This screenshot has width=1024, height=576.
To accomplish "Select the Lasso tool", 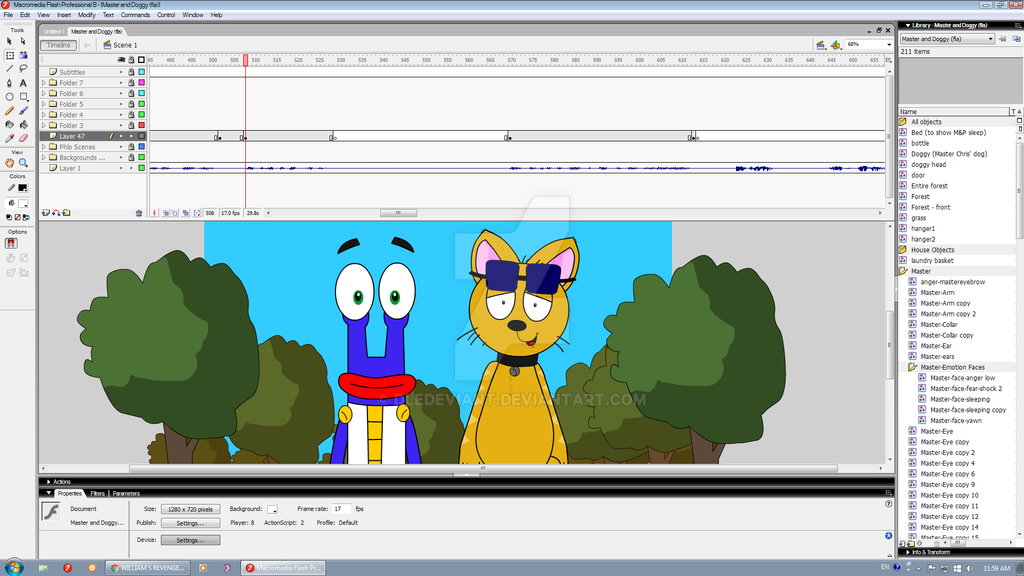I will (x=24, y=69).
